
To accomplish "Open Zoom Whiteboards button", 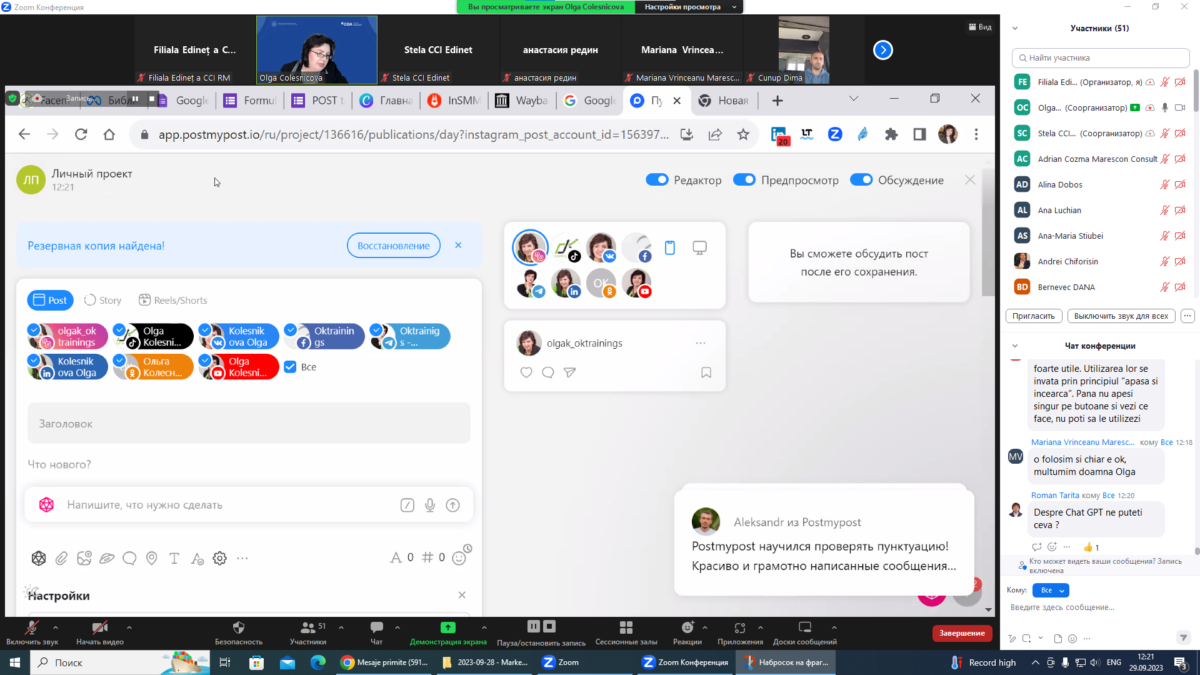I will pyautogui.click(x=803, y=633).
